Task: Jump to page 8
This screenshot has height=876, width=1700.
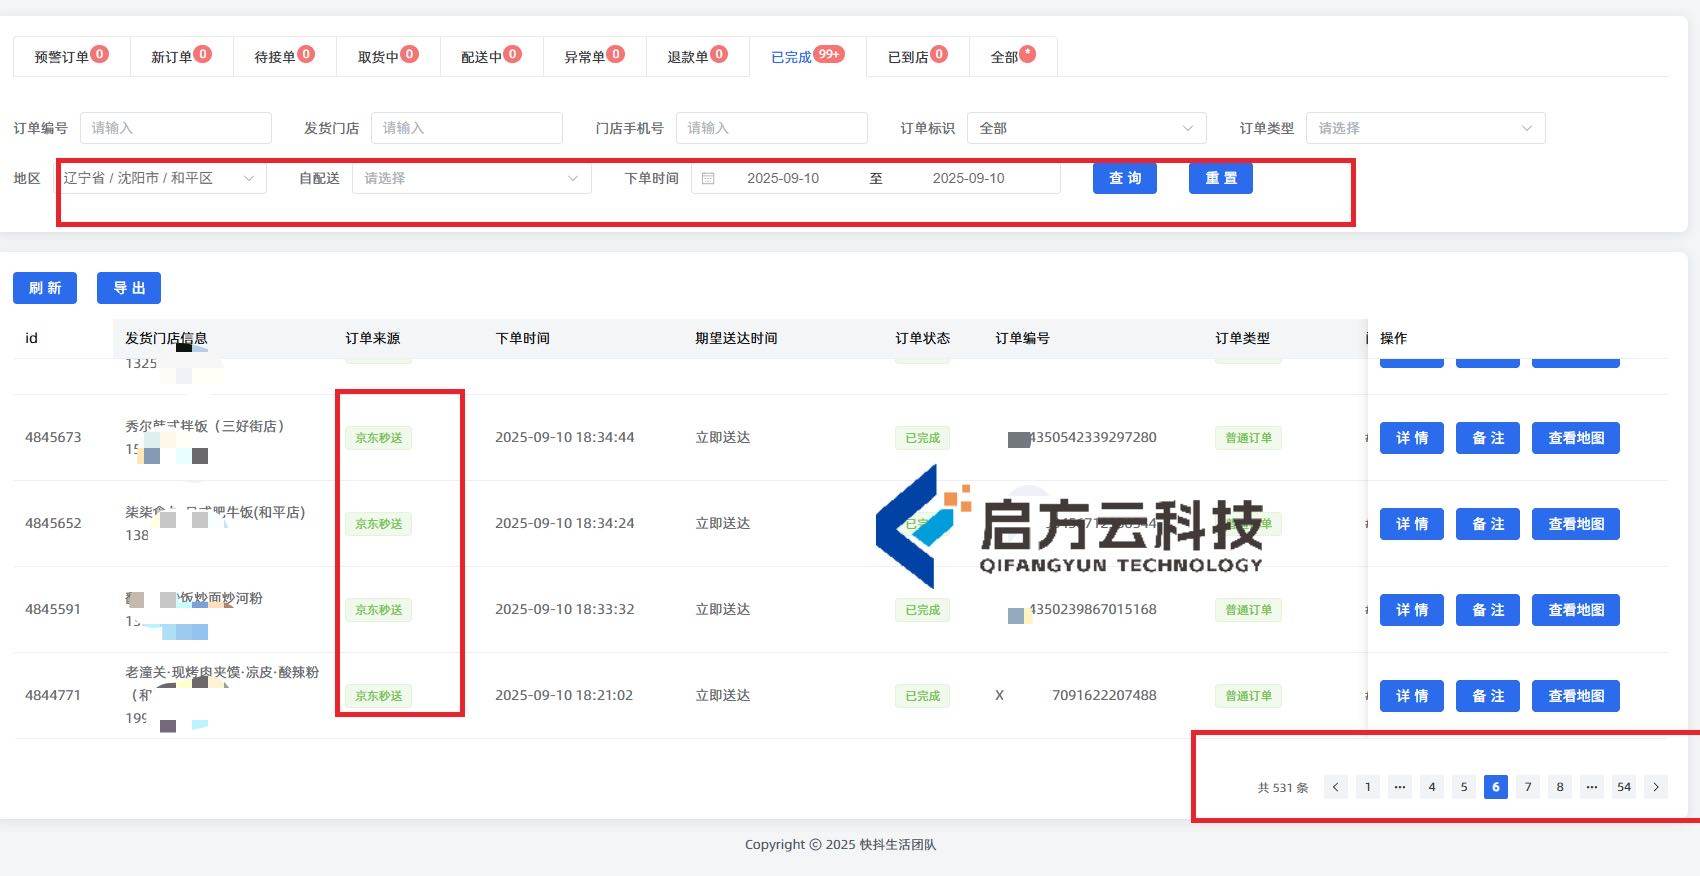Action: click(1560, 787)
